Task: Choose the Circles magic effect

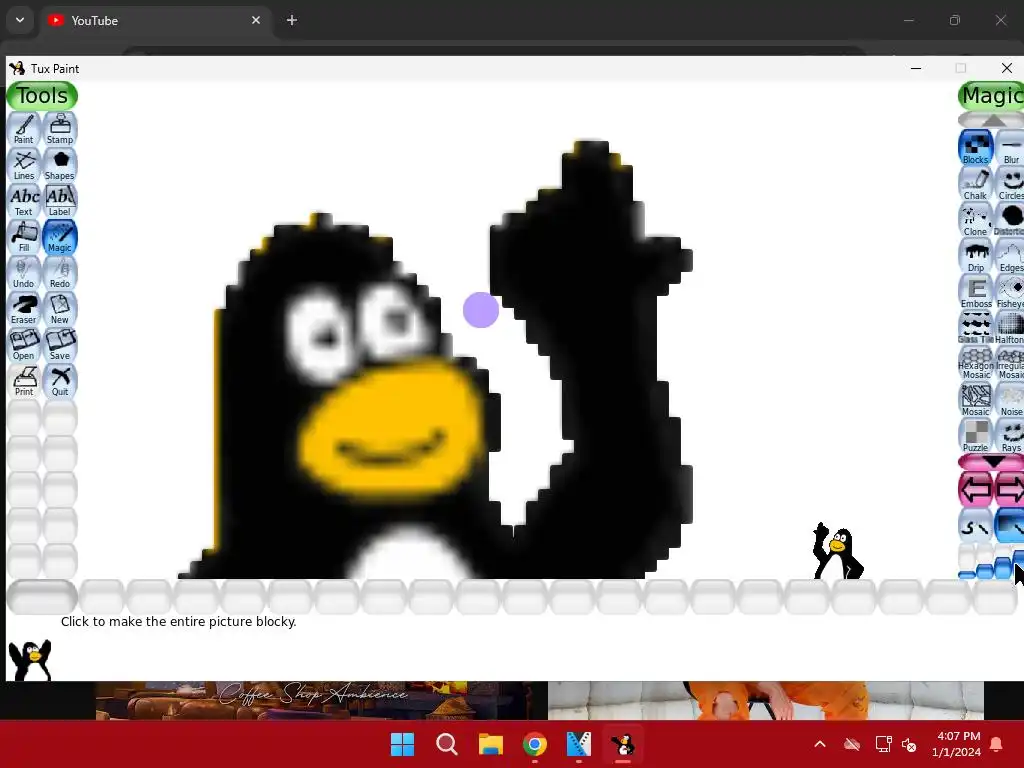Action: click(1010, 184)
